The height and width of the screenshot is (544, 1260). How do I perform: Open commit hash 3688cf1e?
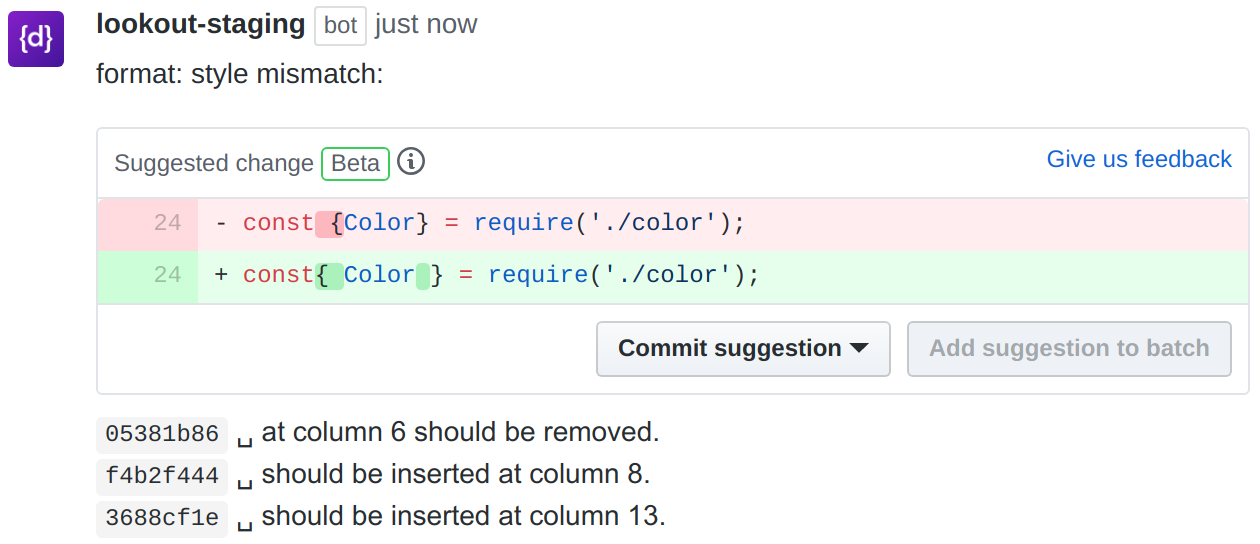coord(162,518)
